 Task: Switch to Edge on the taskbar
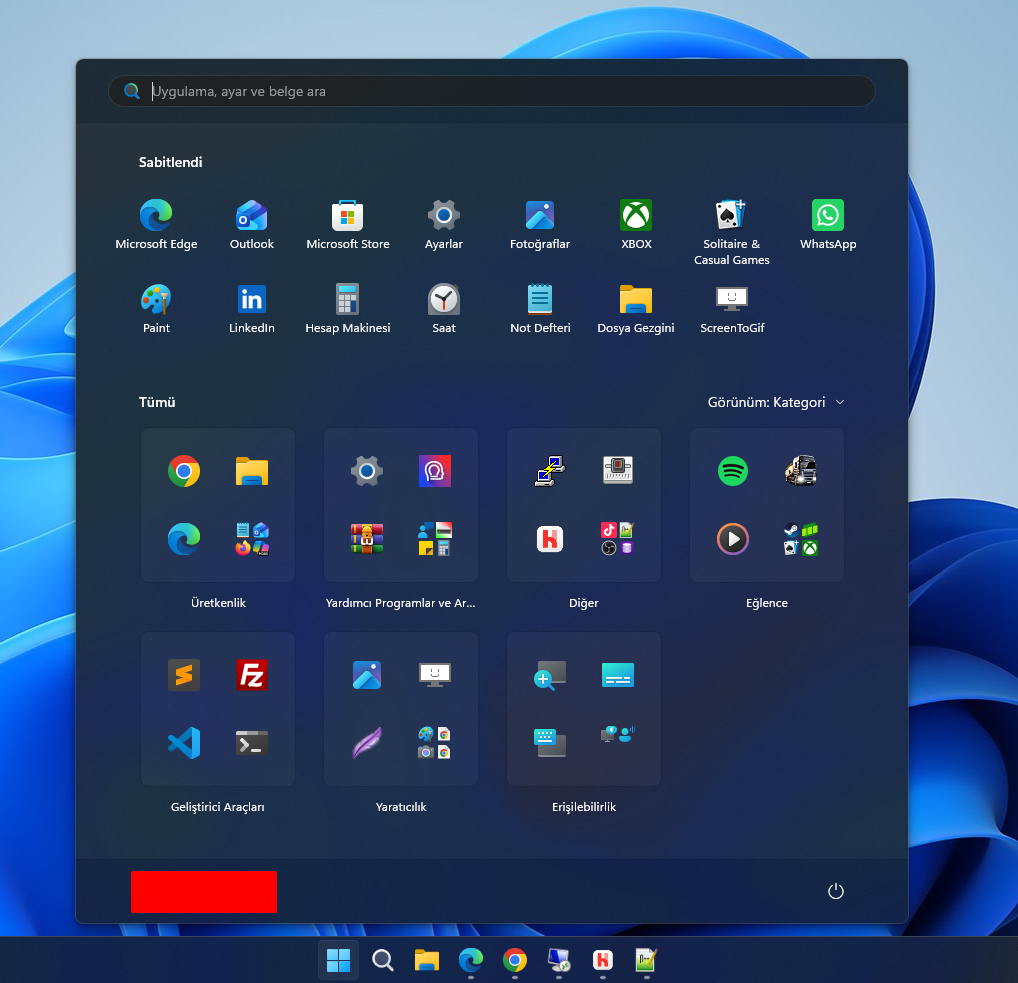coord(471,960)
